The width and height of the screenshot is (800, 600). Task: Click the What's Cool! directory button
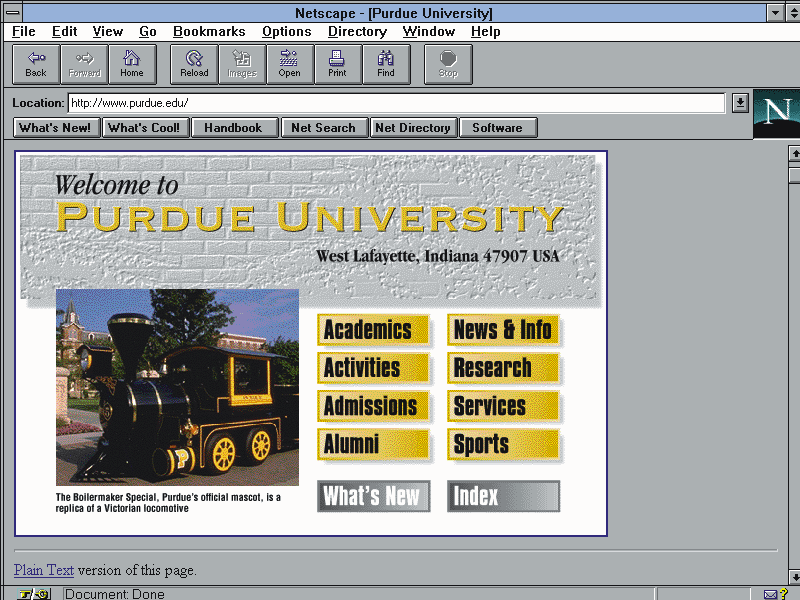click(x=145, y=128)
